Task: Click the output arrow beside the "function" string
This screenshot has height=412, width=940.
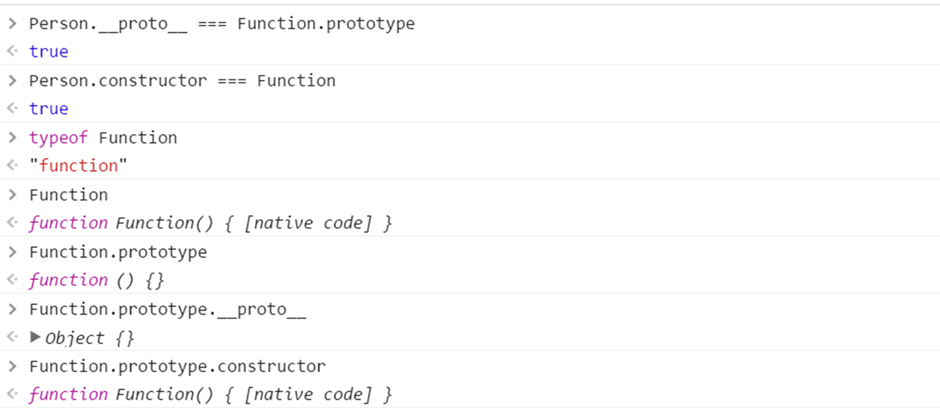Action: 12,166
